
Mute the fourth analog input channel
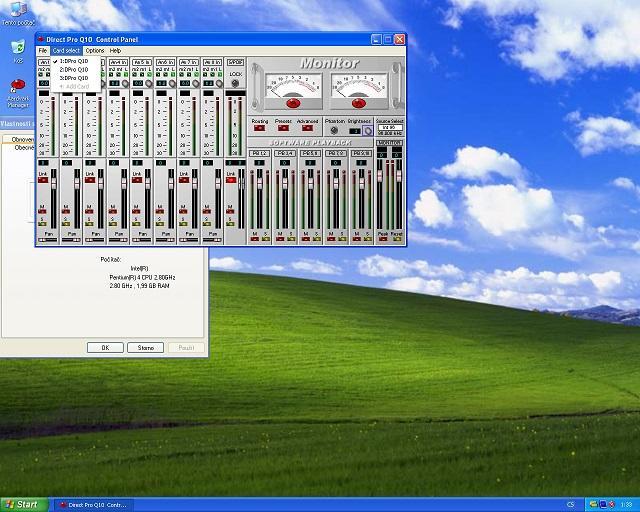113,211
